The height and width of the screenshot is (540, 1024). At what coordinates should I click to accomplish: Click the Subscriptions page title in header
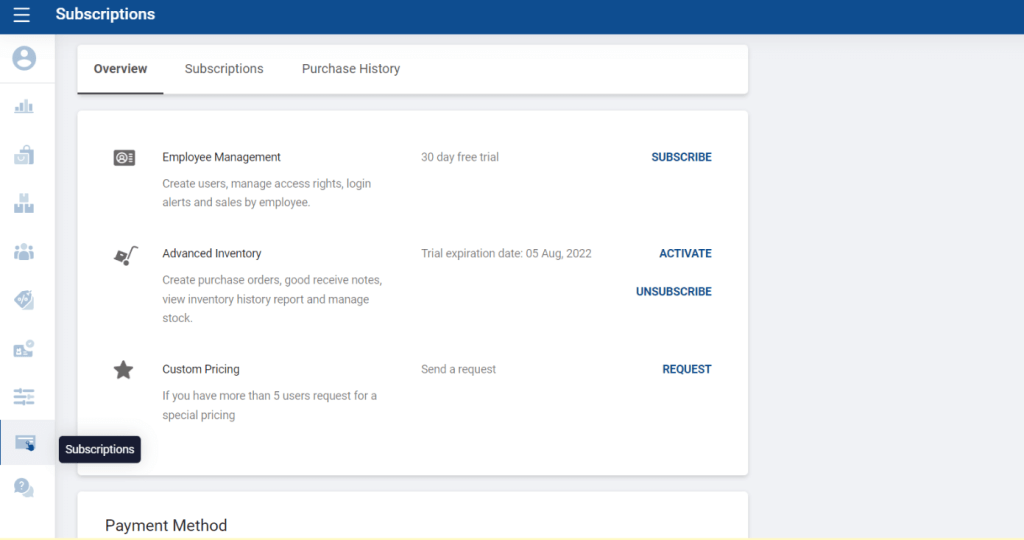105,14
